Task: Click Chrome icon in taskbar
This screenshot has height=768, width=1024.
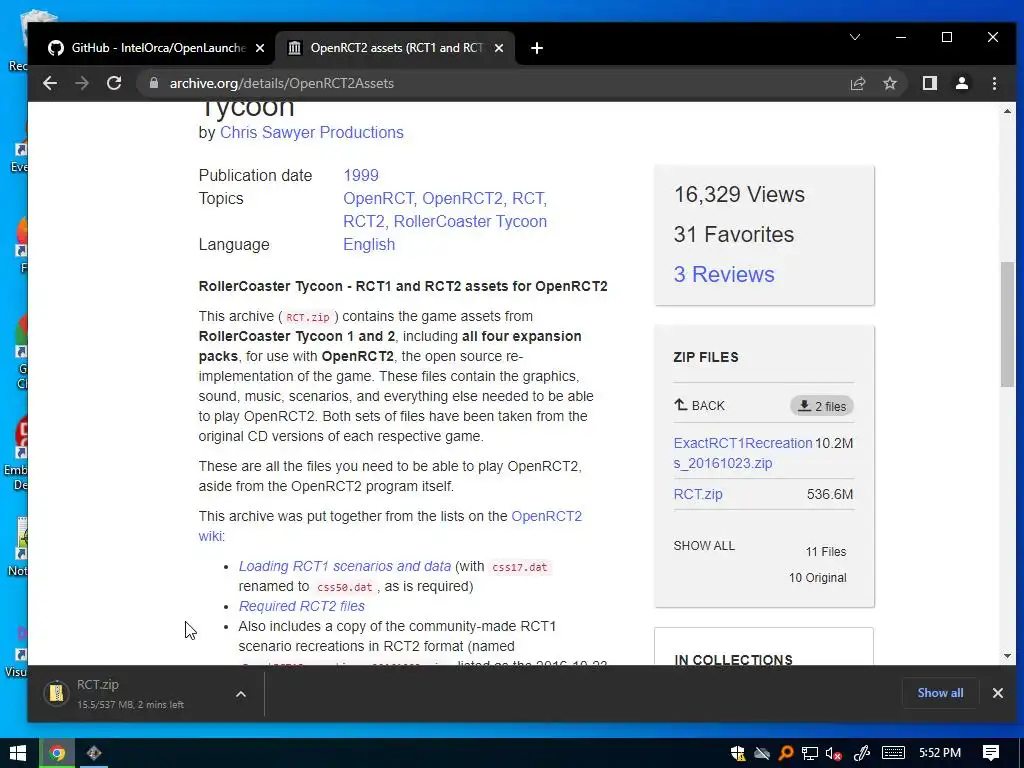Action: click(57, 753)
